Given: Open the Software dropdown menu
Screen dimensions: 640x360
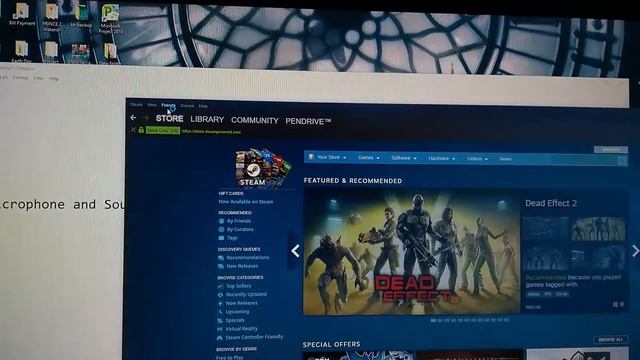Looking at the screenshot, I should (404, 158).
